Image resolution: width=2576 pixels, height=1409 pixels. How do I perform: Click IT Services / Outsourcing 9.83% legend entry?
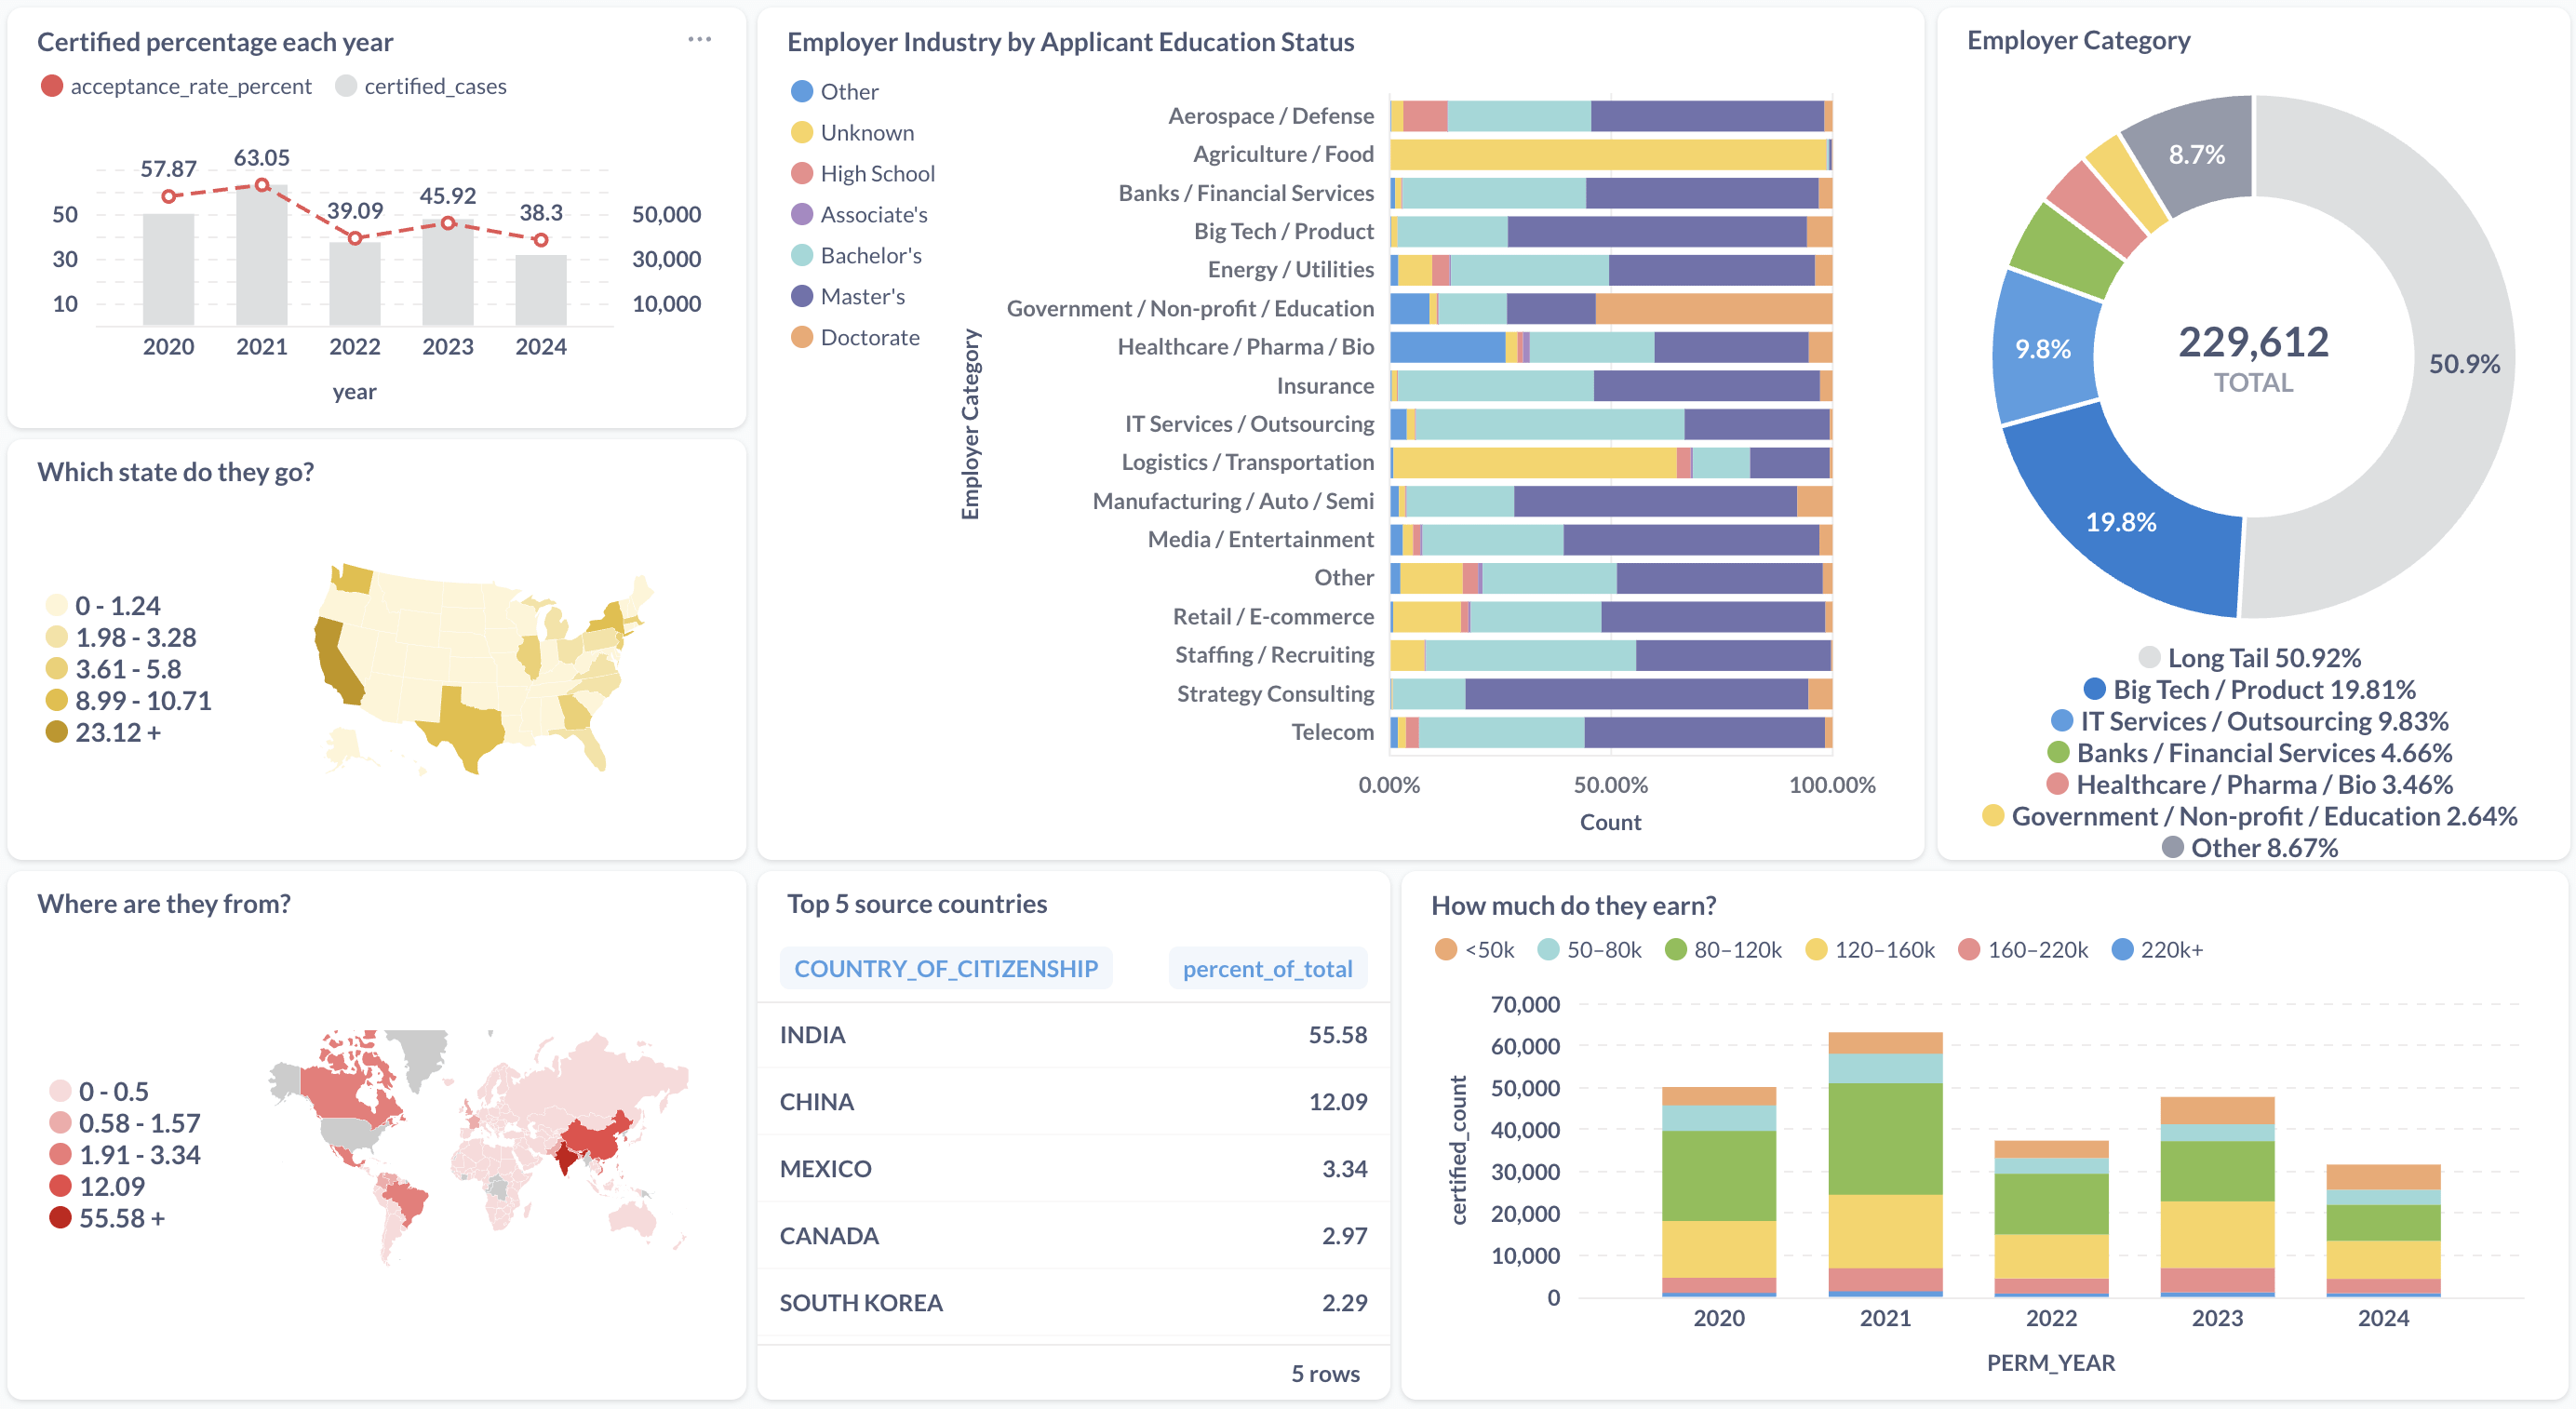[2249, 720]
